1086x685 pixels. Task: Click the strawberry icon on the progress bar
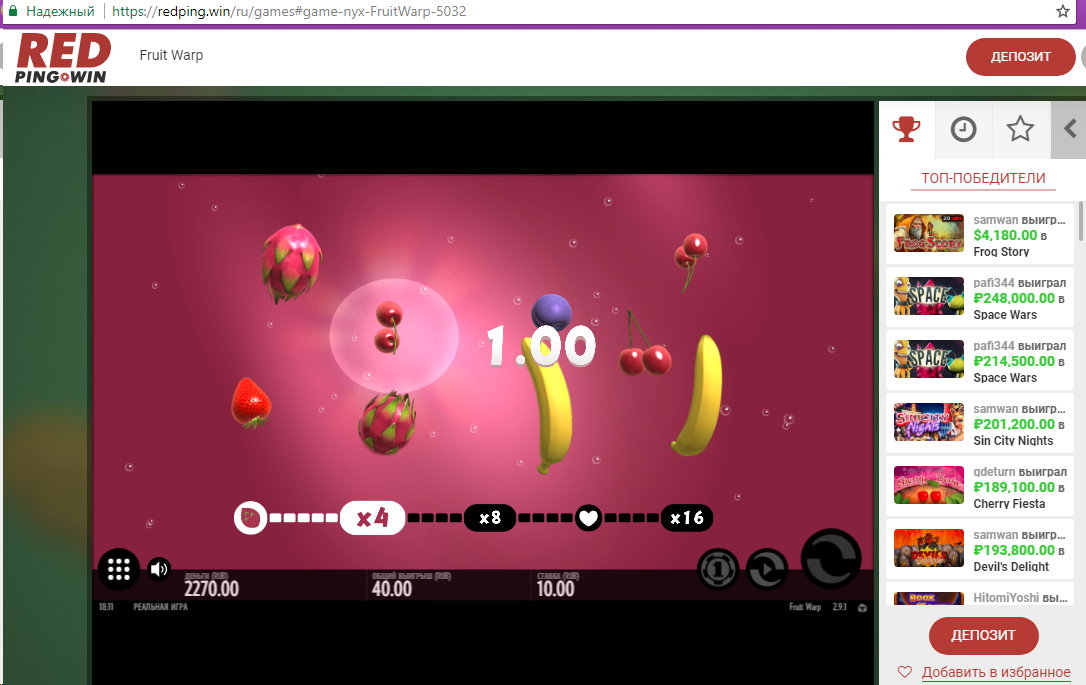point(250,518)
